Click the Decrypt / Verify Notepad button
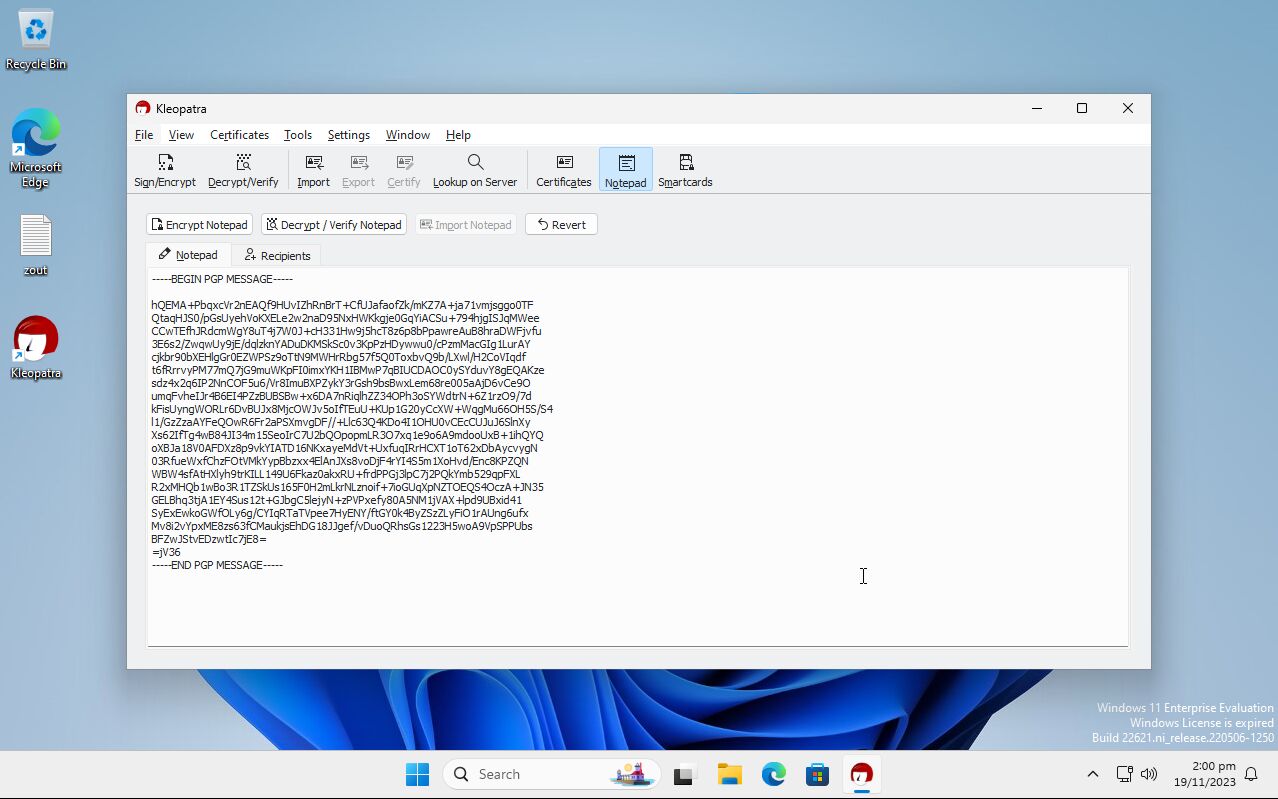The width and height of the screenshot is (1278, 799). (x=333, y=224)
